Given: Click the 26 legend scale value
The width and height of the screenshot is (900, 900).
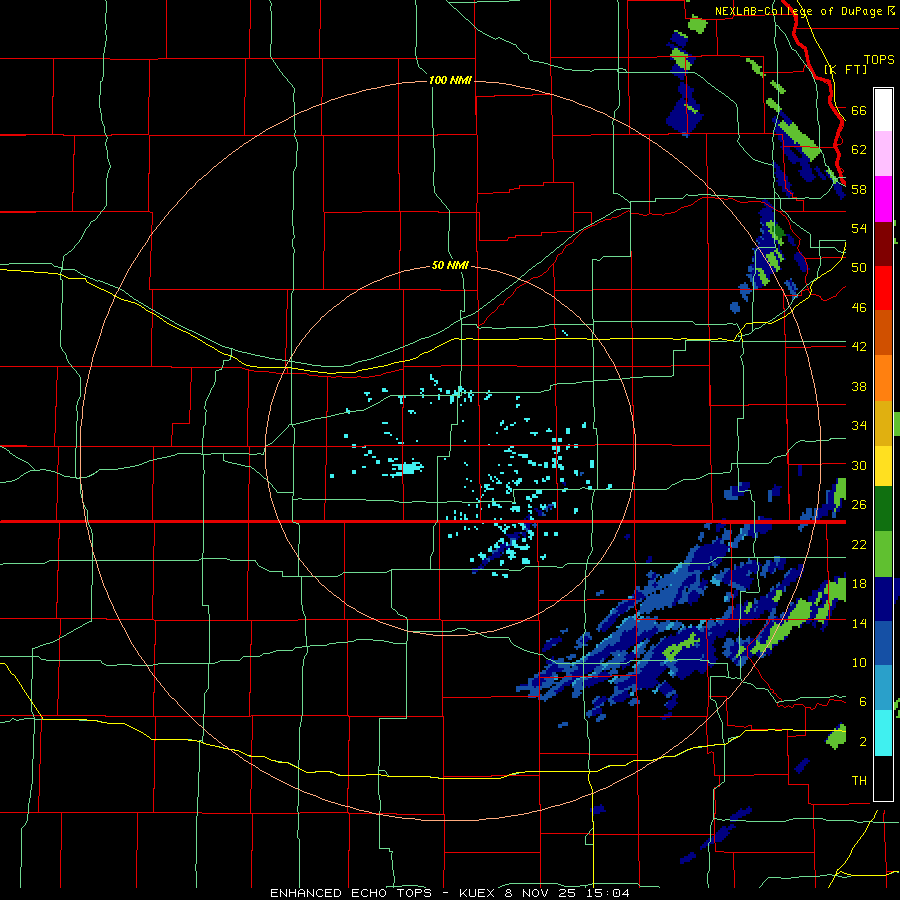Looking at the screenshot, I should (x=859, y=505).
